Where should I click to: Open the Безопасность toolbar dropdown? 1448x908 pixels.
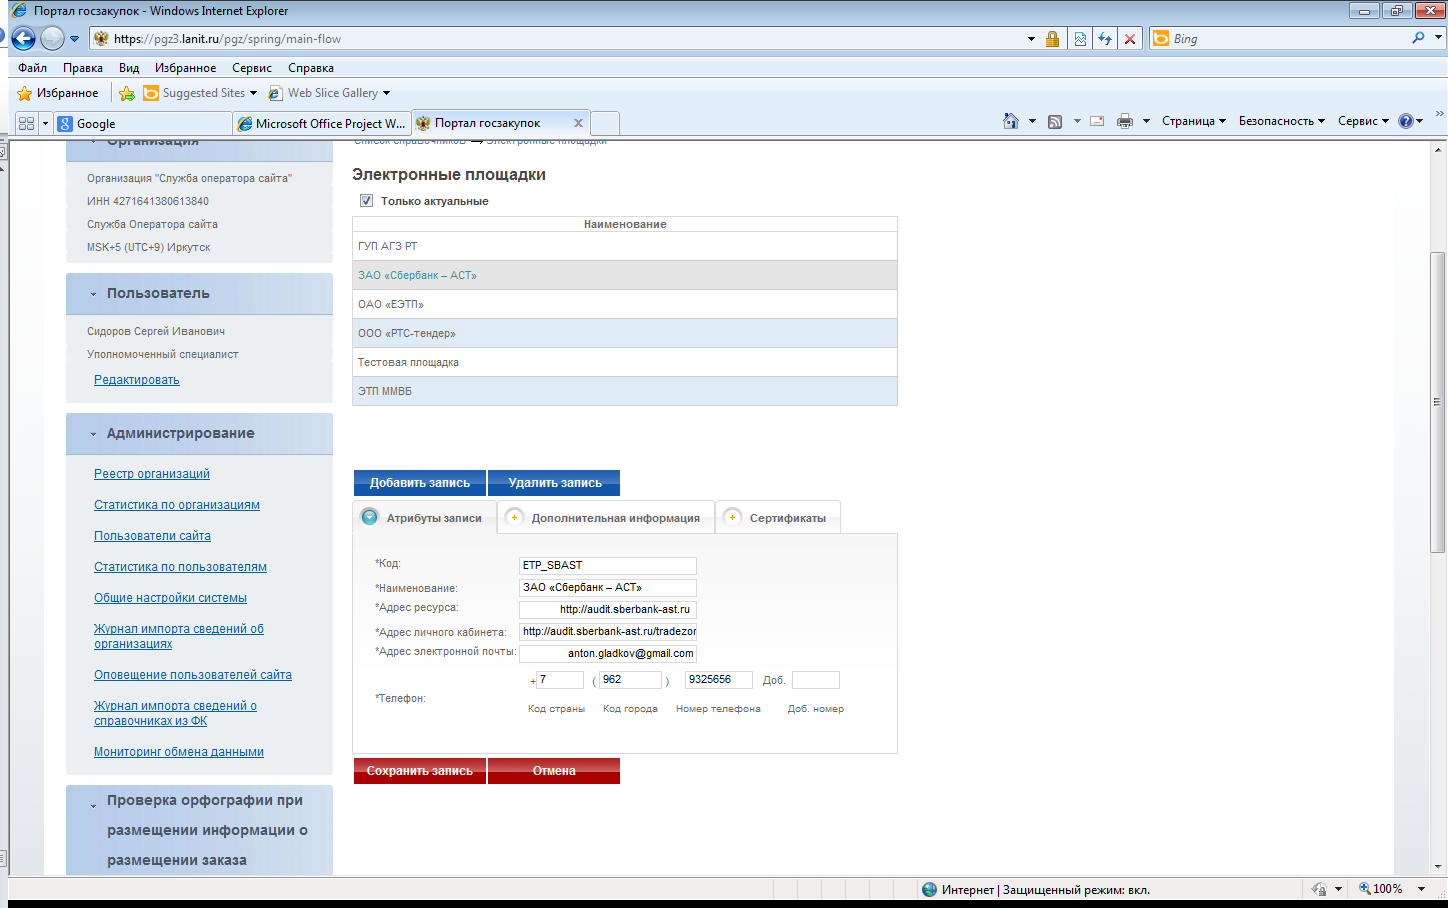pyautogui.click(x=1282, y=121)
